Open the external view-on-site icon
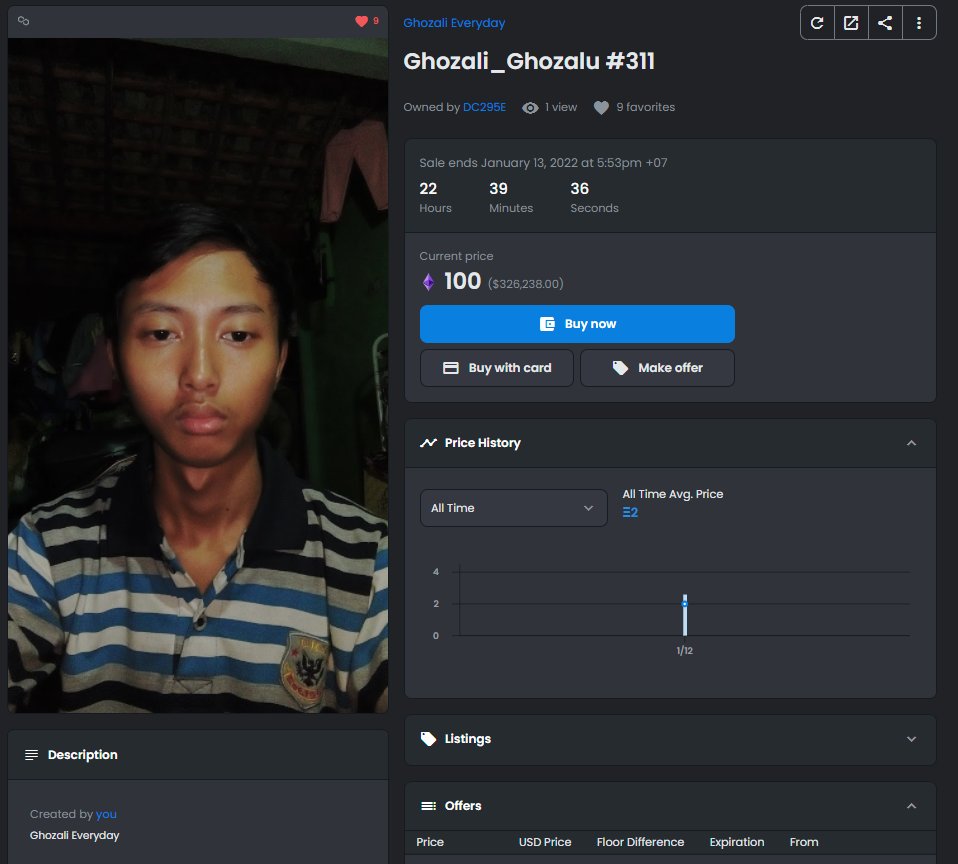Viewport: 958px width, 864px height. tap(851, 23)
